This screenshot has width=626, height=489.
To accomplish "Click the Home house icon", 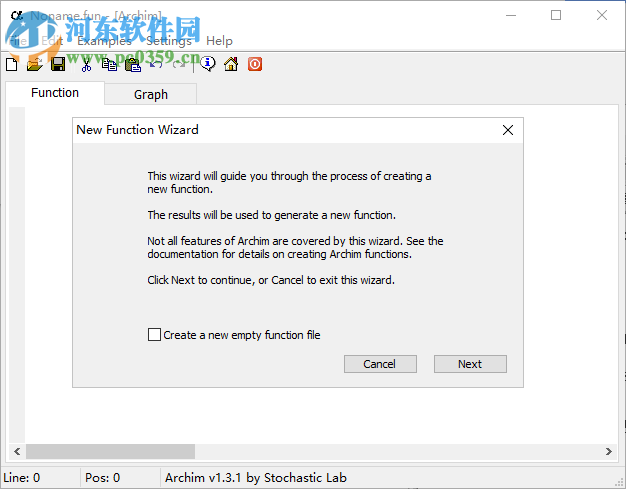I will [231, 64].
